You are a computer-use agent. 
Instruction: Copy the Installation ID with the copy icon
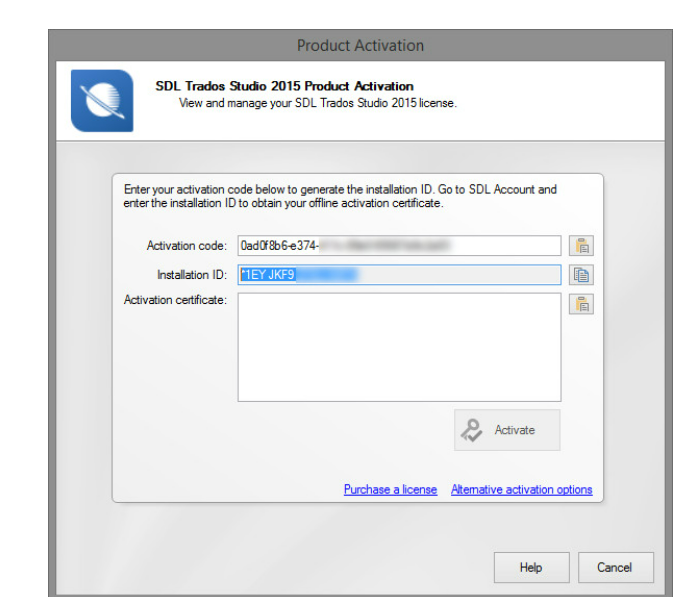[581, 275]
